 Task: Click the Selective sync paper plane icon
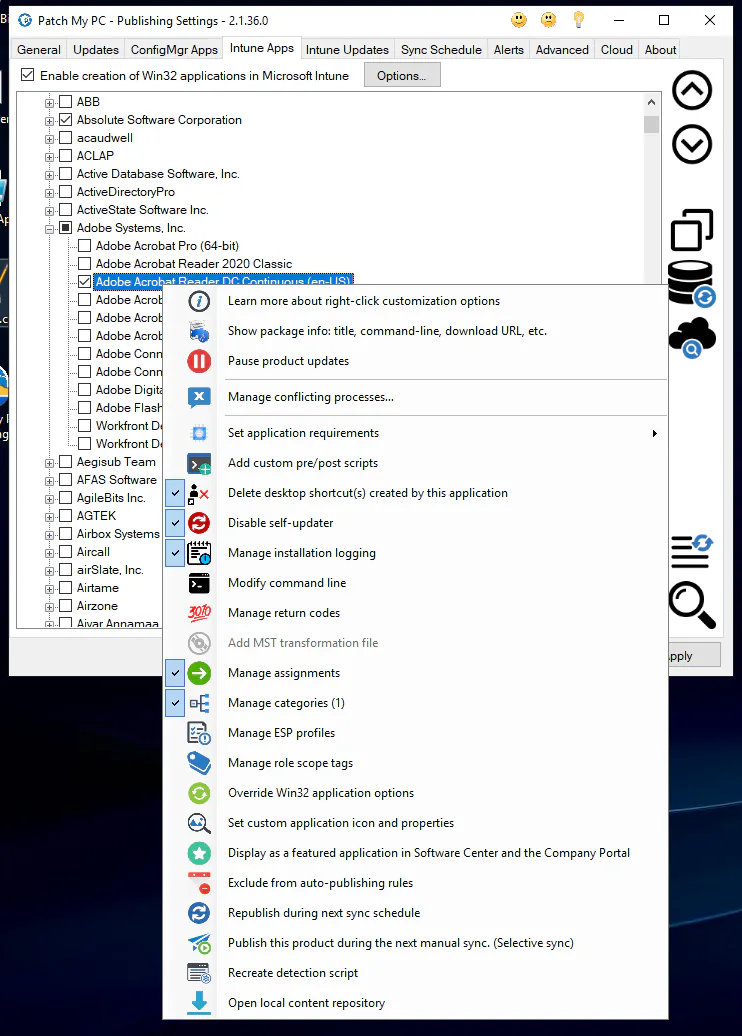199,943
